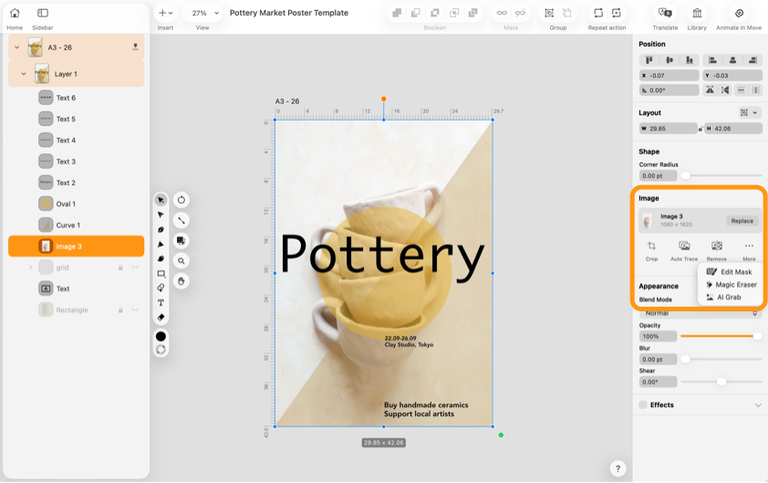Screen dimensions: 768x483
Task: Enable the Effects checkbox
Action: point(643,405)
